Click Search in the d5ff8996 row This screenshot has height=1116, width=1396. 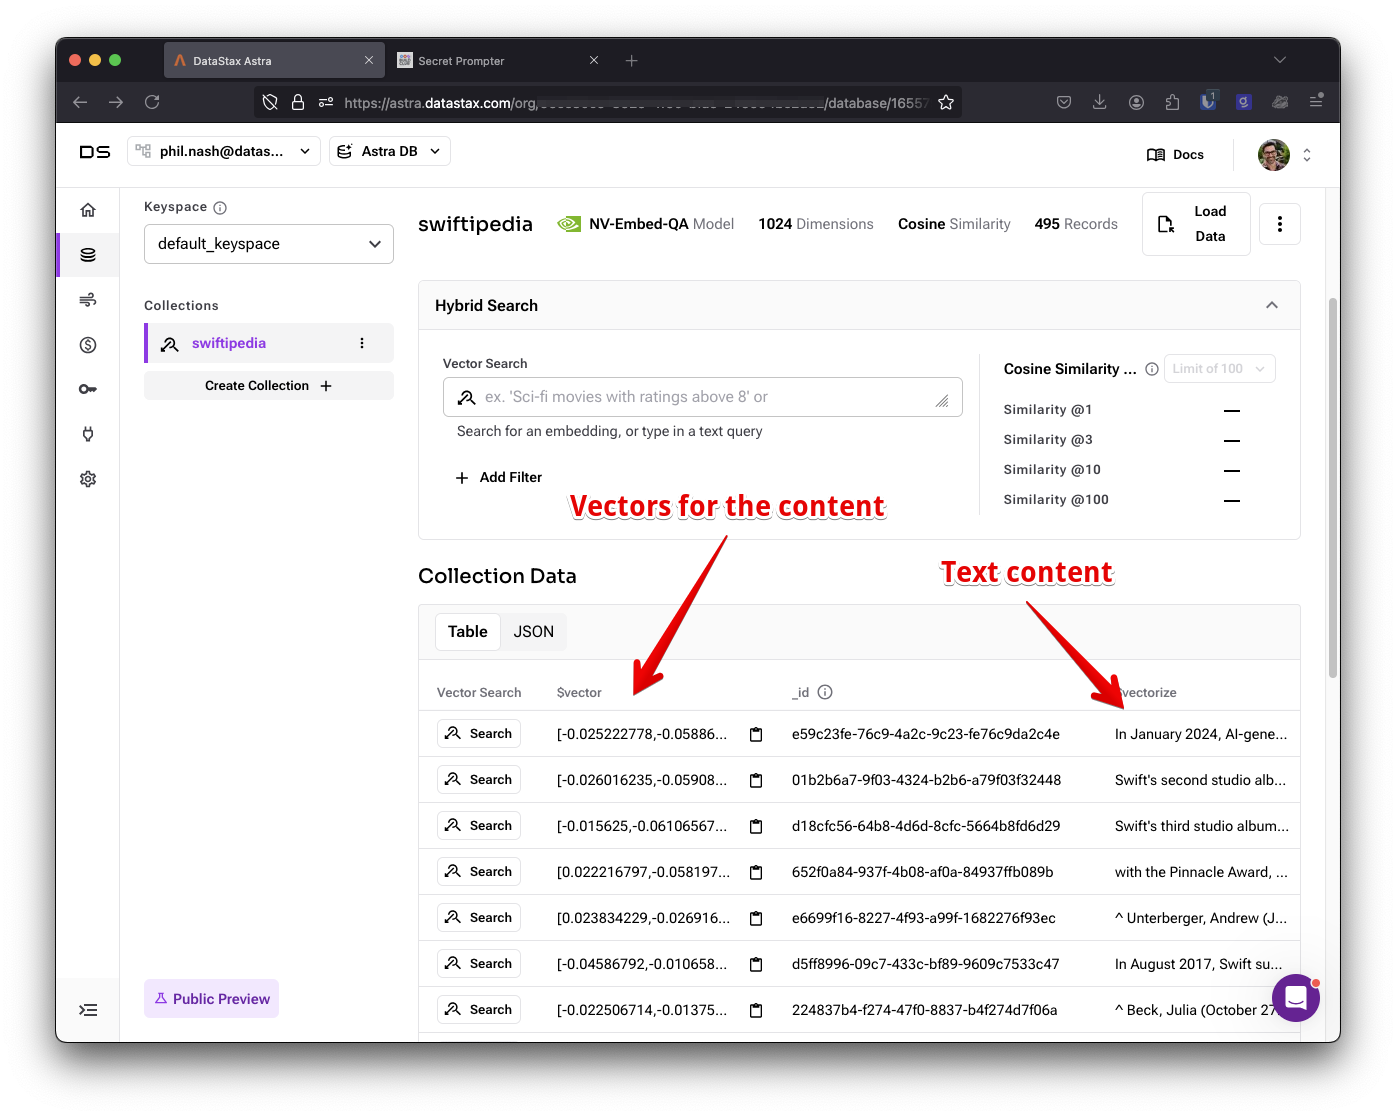click(479, 964)
